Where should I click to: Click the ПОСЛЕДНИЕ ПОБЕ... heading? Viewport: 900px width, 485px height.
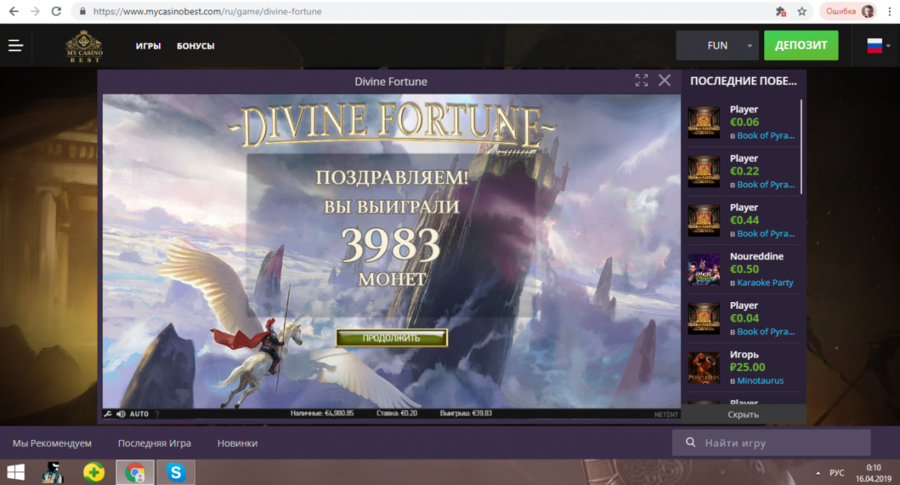click(x=743, y=81)
